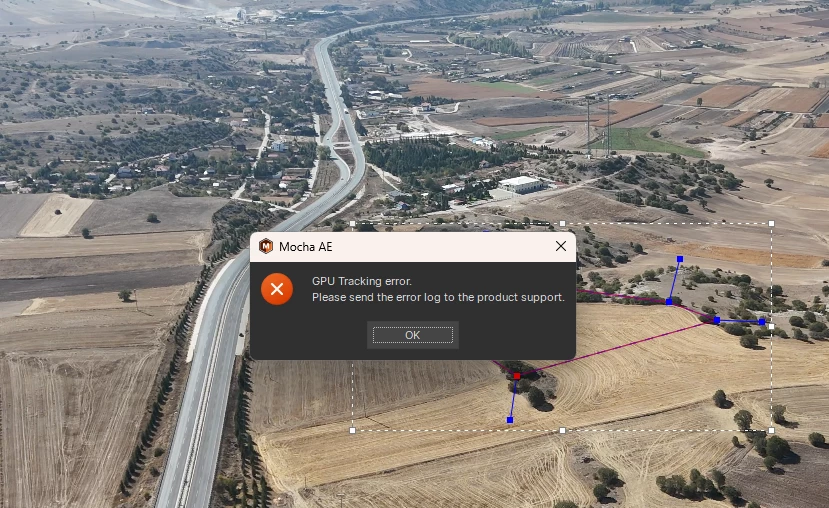829x508 pixels.
Task: Click the Mocha AE dialog title text
Action: click(x=306, y=247)
